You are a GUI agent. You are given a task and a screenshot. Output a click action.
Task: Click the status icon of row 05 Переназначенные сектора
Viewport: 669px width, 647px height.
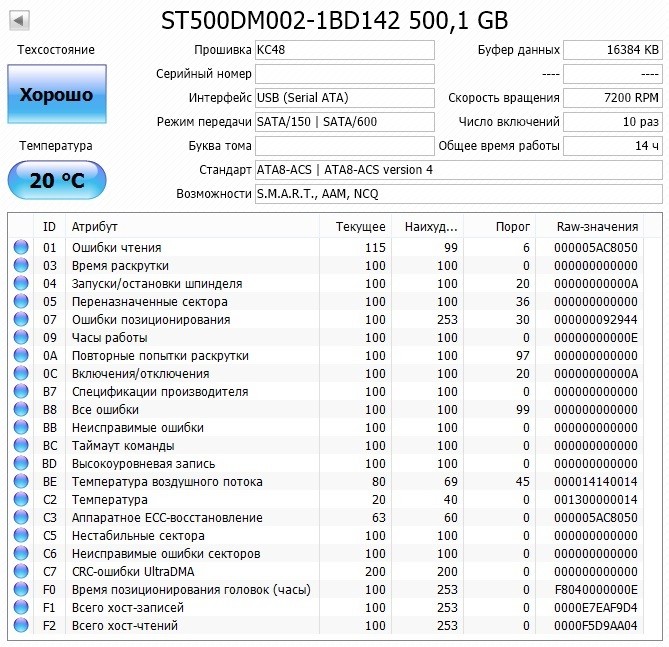pyautogui.click(x=21, y=301)
